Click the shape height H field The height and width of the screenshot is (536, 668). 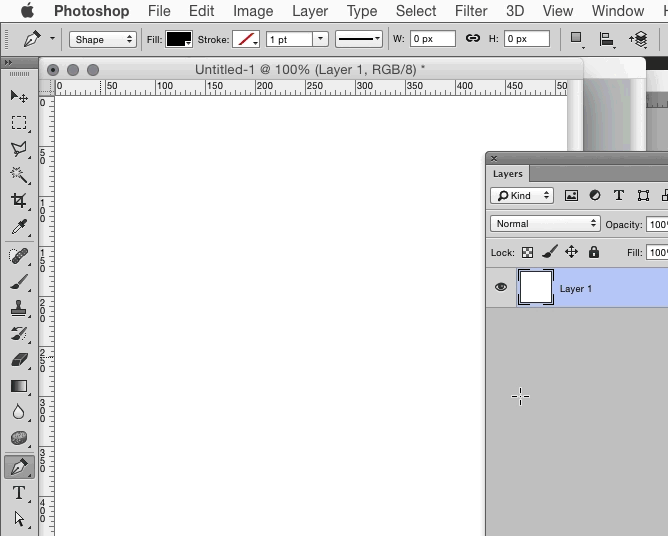click(x=527, y=39)
